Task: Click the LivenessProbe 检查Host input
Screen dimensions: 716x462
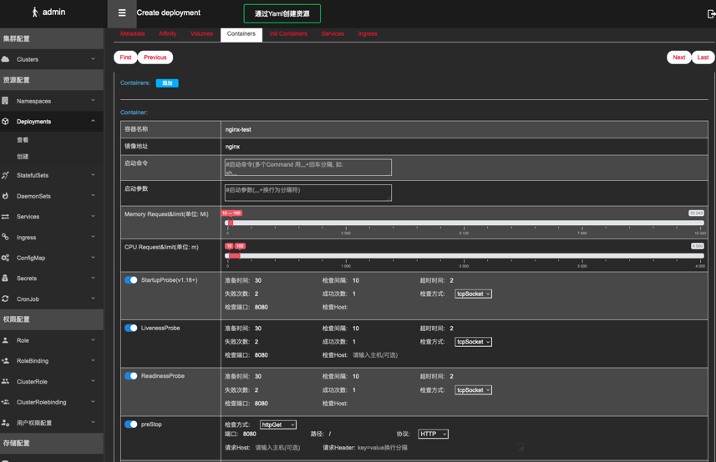Action: (375, 355)
